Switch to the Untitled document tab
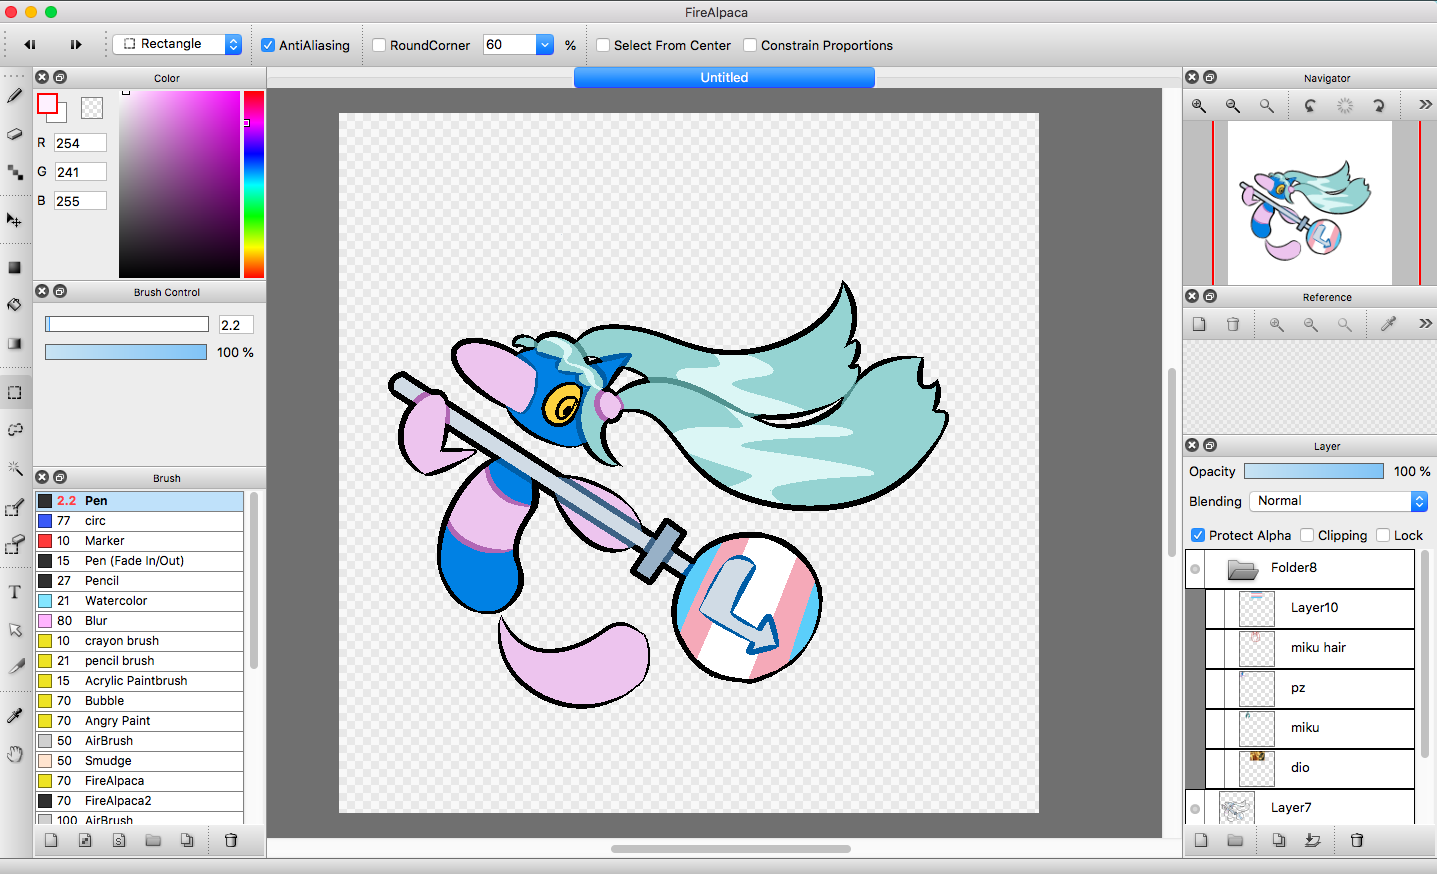 coord(724,77)
